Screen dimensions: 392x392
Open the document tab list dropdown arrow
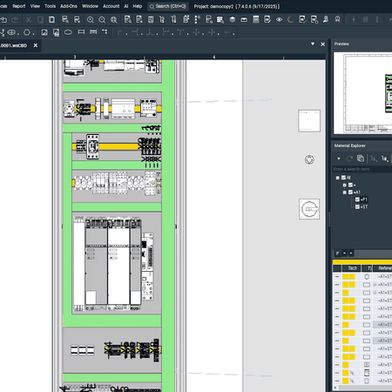click(313, 44)
